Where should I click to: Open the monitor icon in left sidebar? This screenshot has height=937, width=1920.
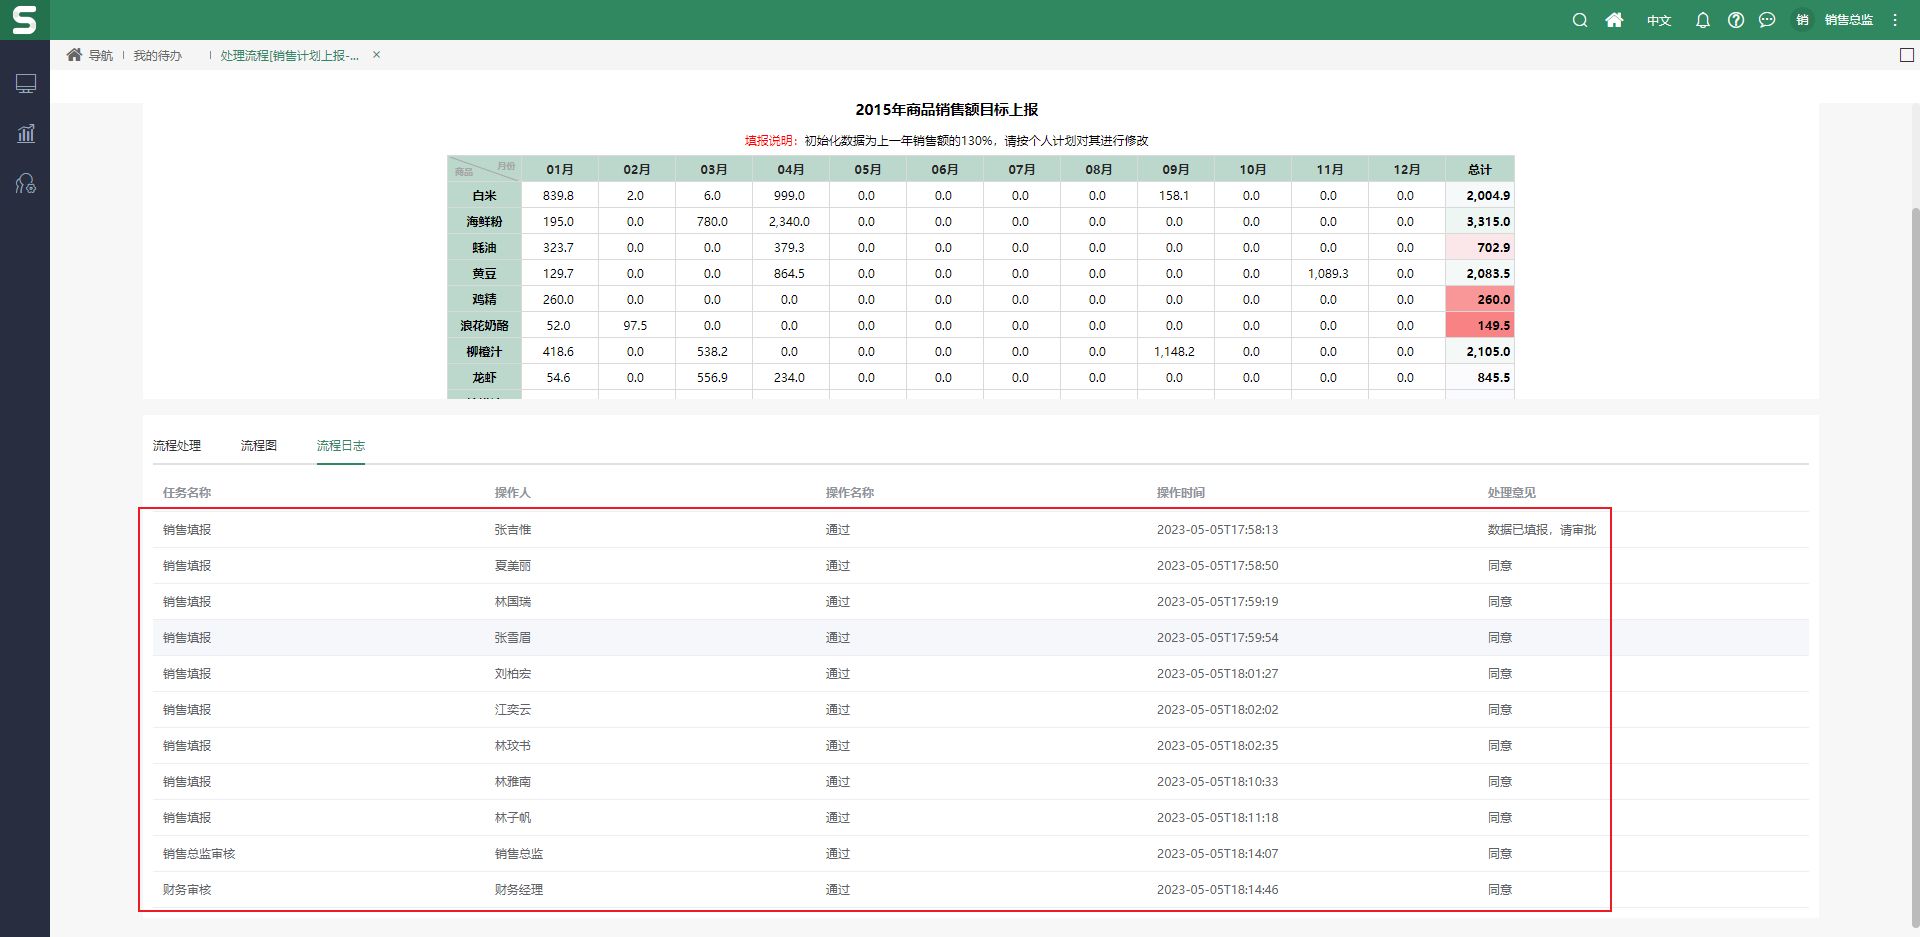point(26,84)
